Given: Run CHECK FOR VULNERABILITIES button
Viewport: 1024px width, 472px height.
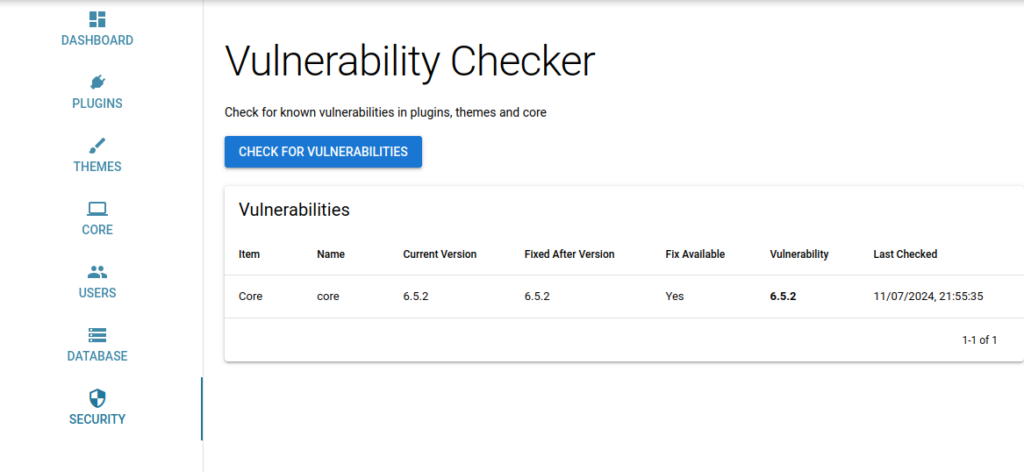Looking at the screenshot, I should point(323,152).
